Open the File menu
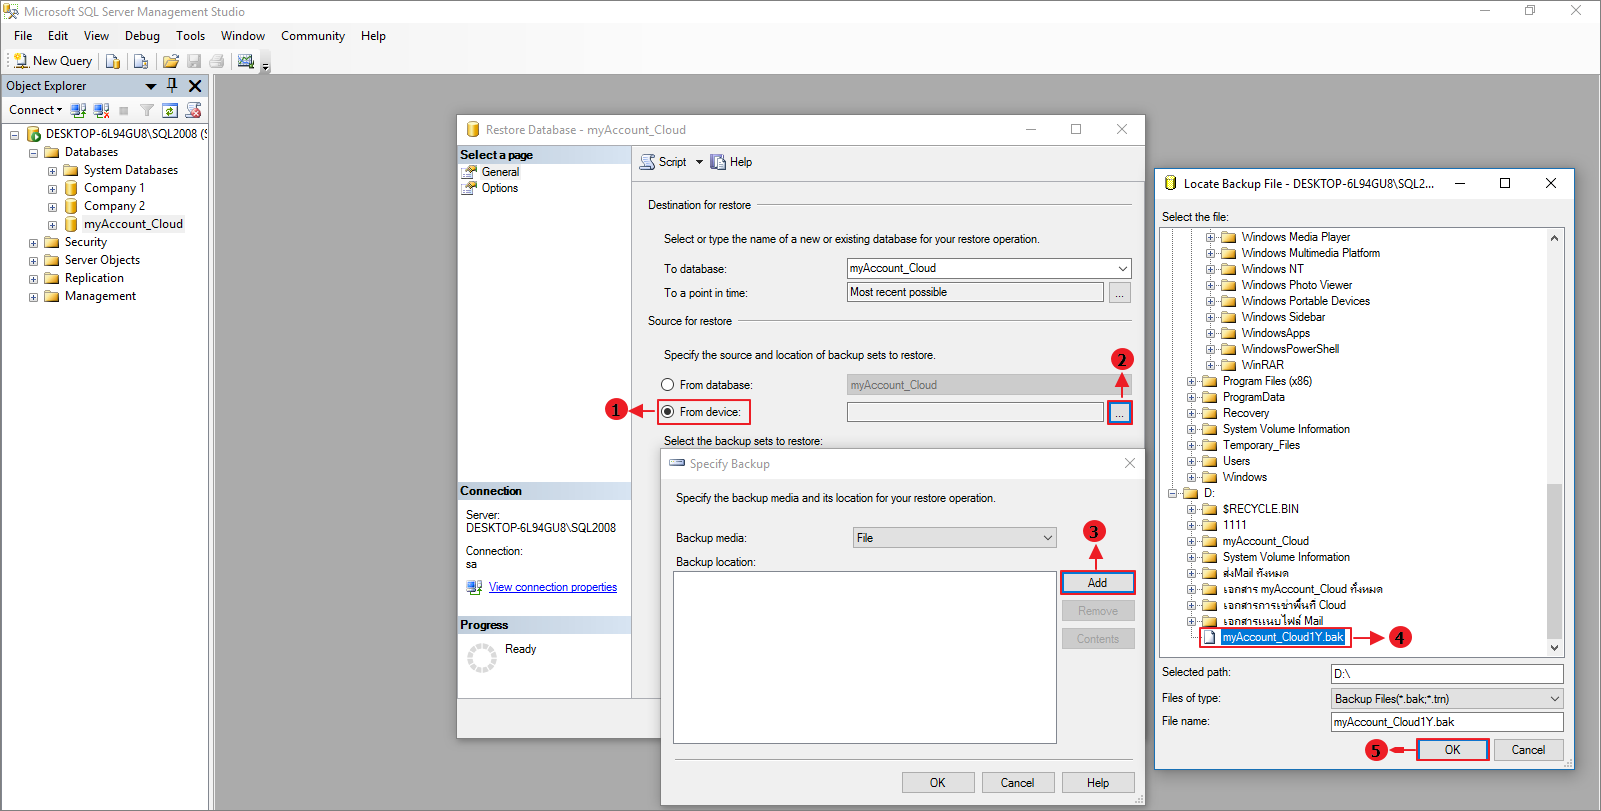 click(x=23, y=36)
